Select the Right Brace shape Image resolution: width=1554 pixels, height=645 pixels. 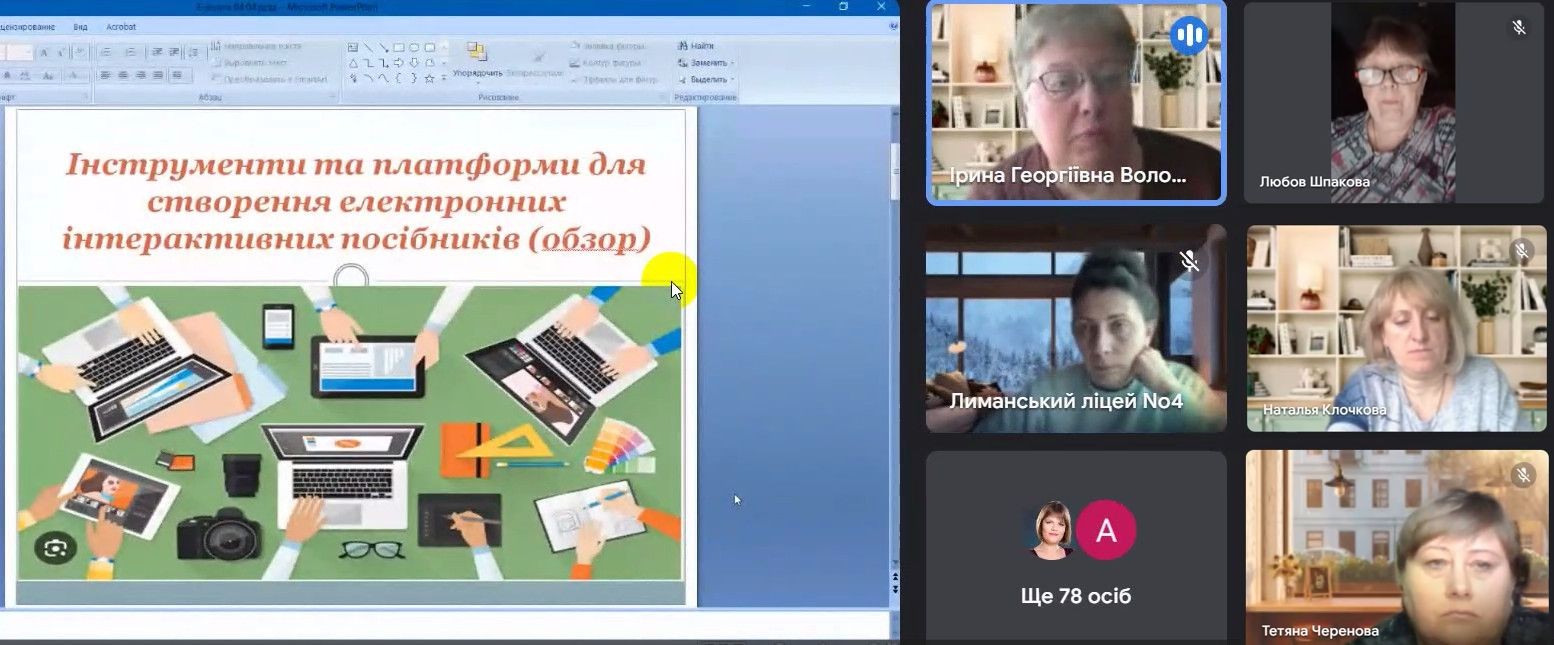(x=414, y=78)
